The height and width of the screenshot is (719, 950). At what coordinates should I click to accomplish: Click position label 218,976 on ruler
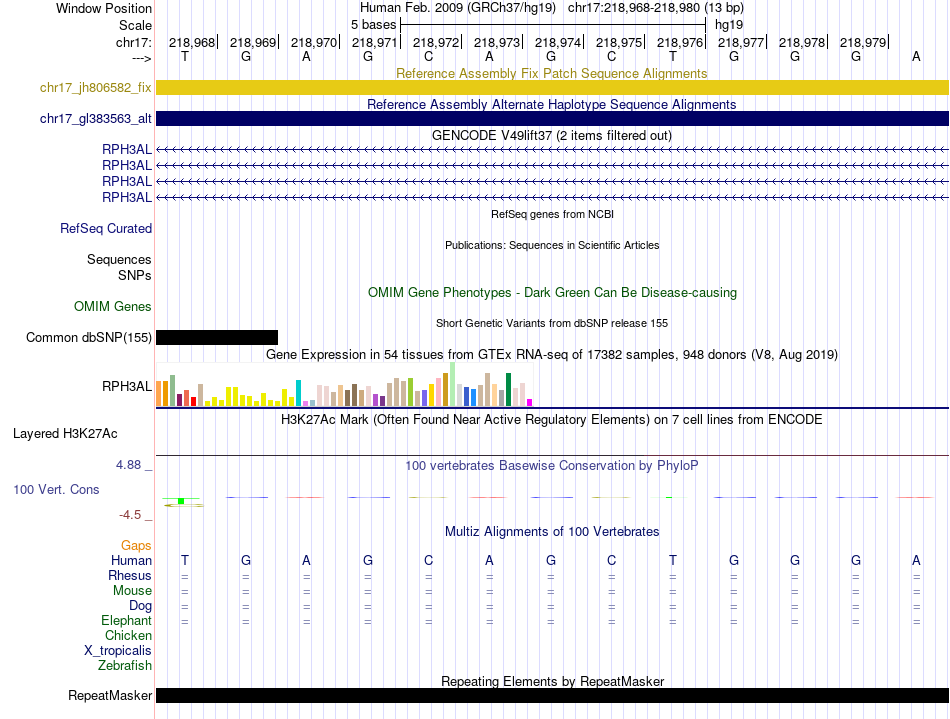click(680, 42)
